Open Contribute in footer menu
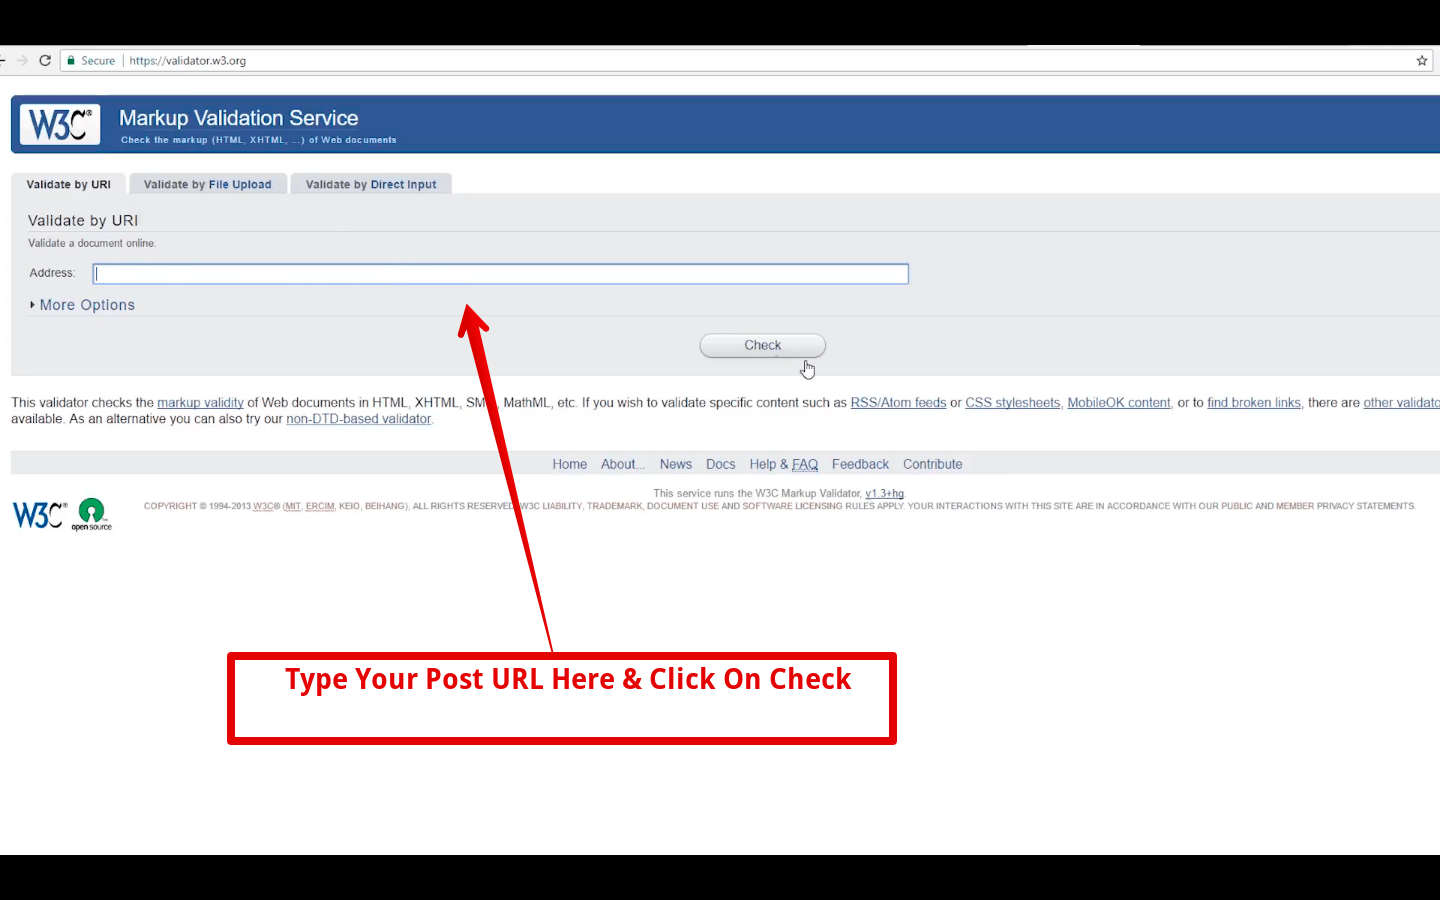 (x=933, y=464)
